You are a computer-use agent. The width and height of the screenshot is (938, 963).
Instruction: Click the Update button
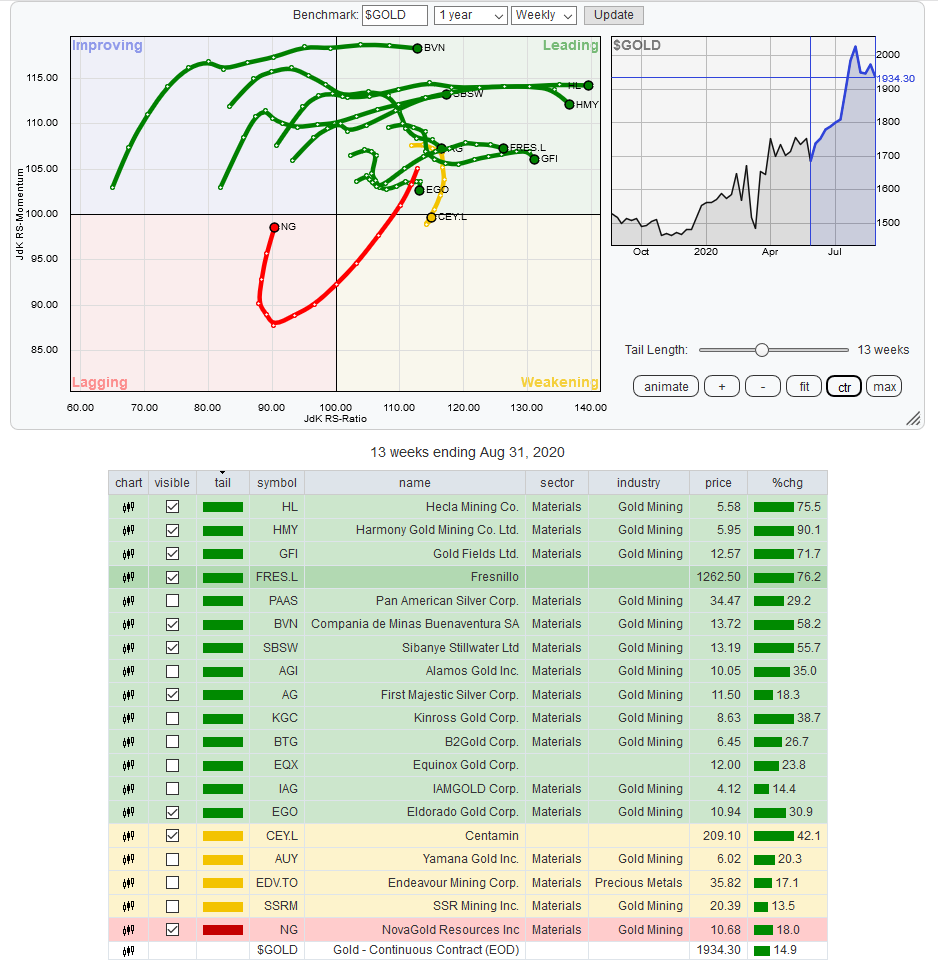pyautogui.click(x=614, y=15)
